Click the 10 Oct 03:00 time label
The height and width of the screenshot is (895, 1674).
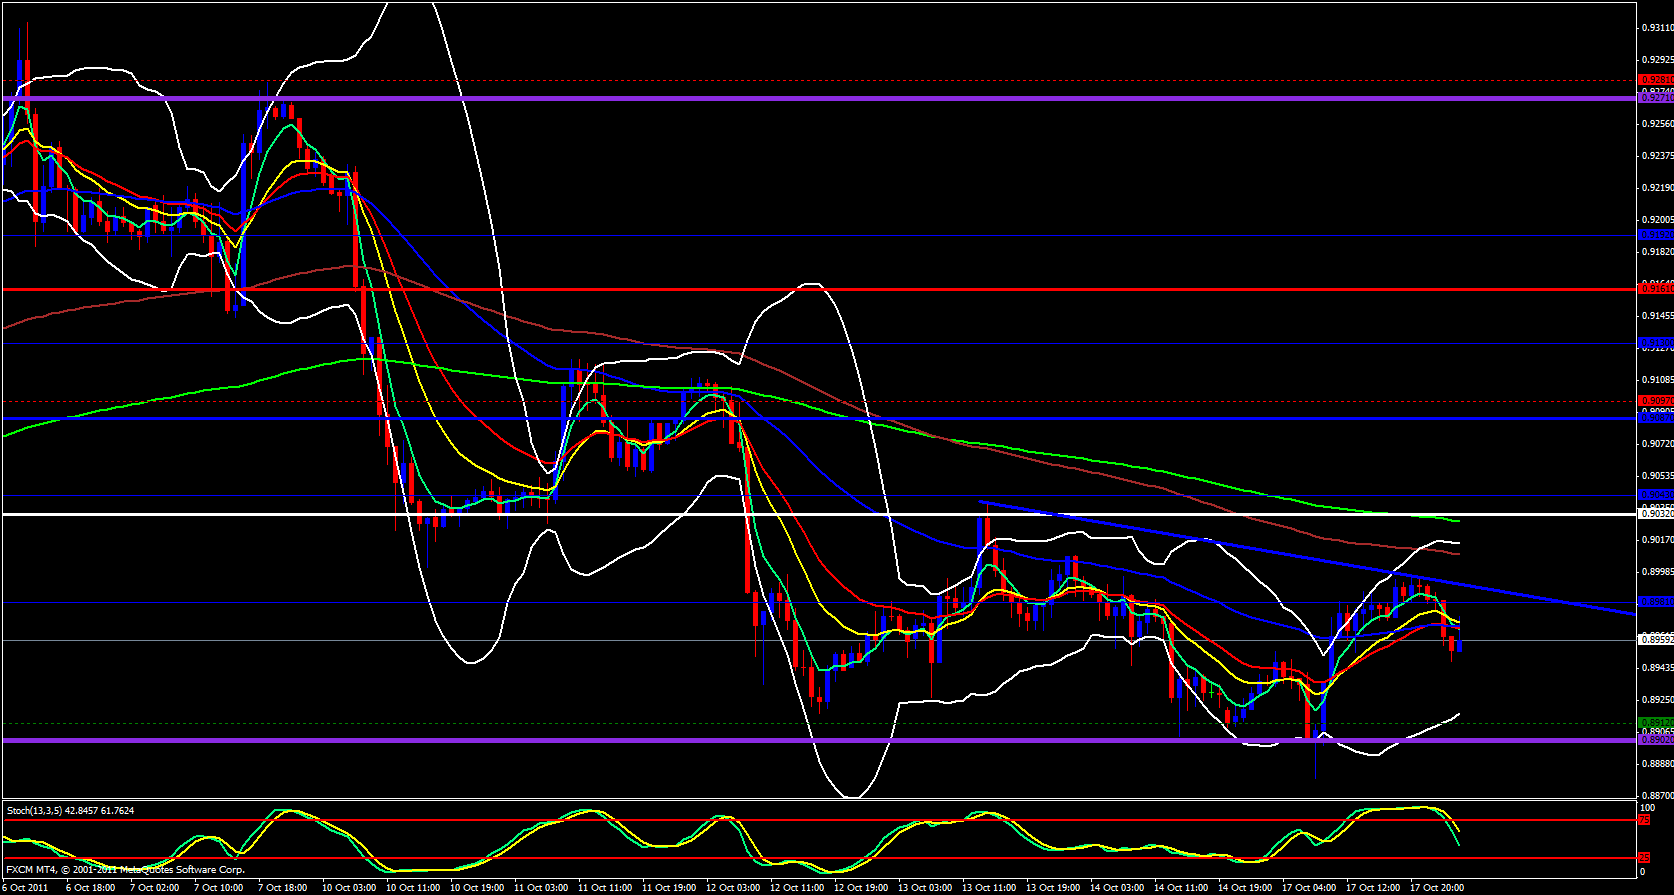click(x=349, y=888)
